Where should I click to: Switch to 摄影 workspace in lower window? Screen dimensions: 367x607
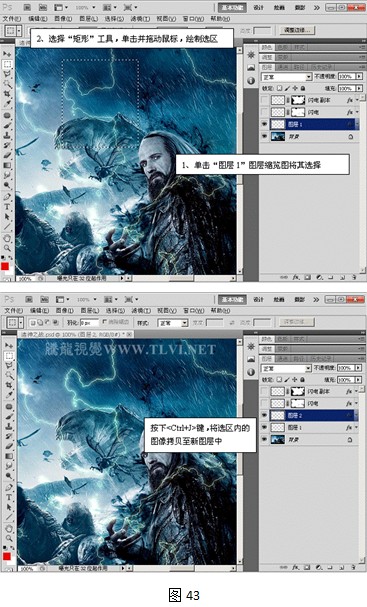[x=299, y=299]
